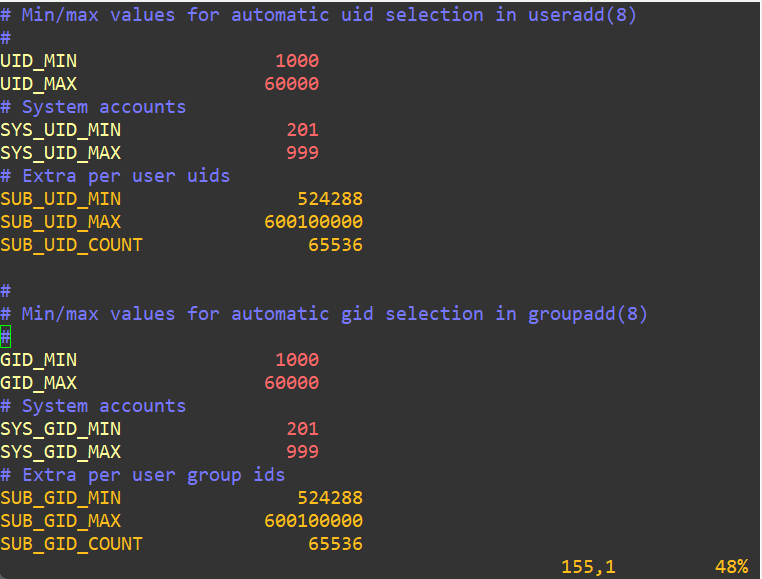The image size is (762, 579).
Task: Place cursor on GID_MAX value 60000
Action: [292, 383]
